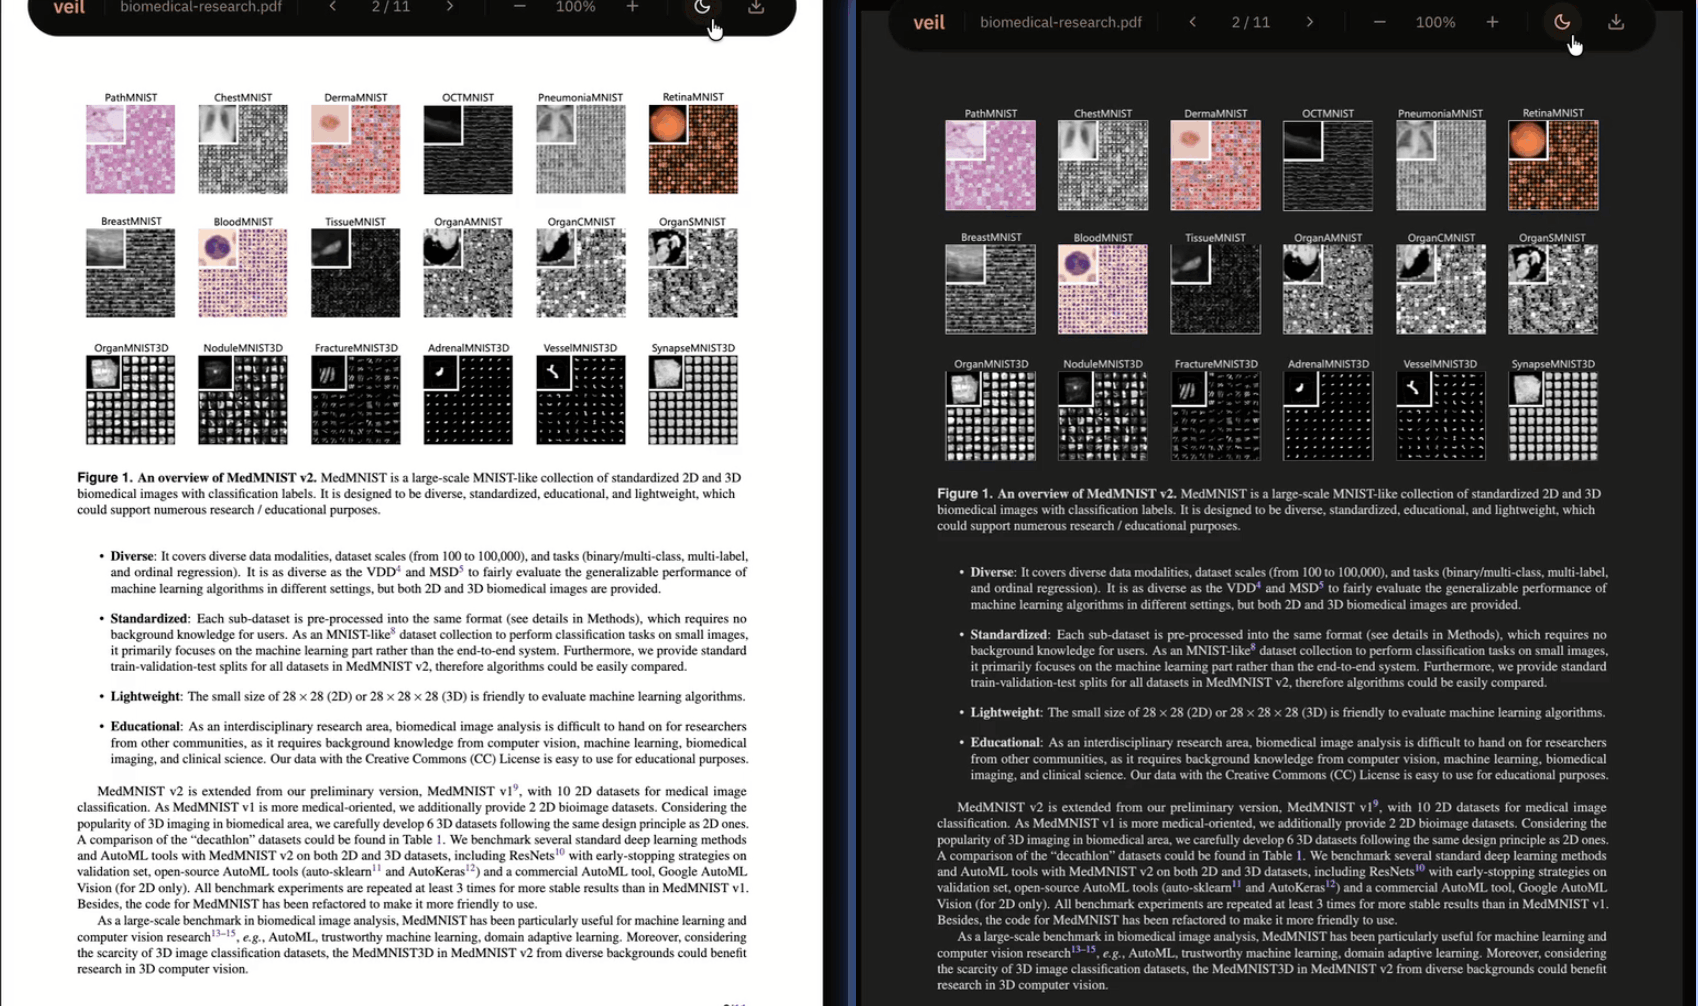Open PathMNIST image in light viewer
This screenshot has height=1006, width=1698.
(x=130, y=149)
